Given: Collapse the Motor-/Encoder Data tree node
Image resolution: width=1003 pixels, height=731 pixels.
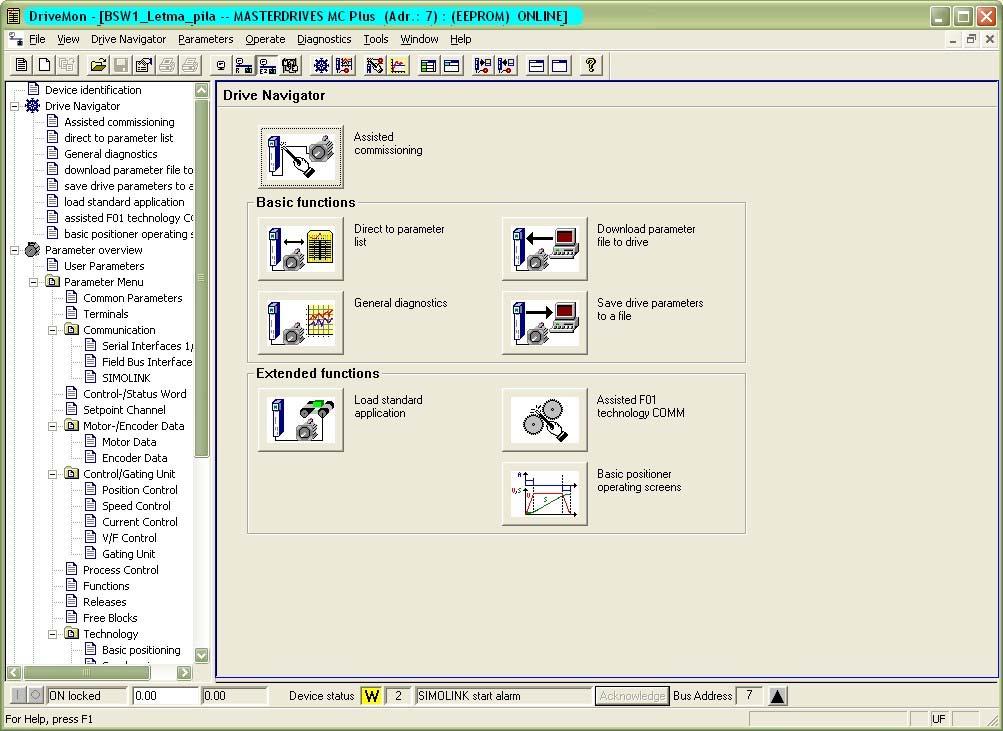Looking at the screenshot, I should 52,426.
